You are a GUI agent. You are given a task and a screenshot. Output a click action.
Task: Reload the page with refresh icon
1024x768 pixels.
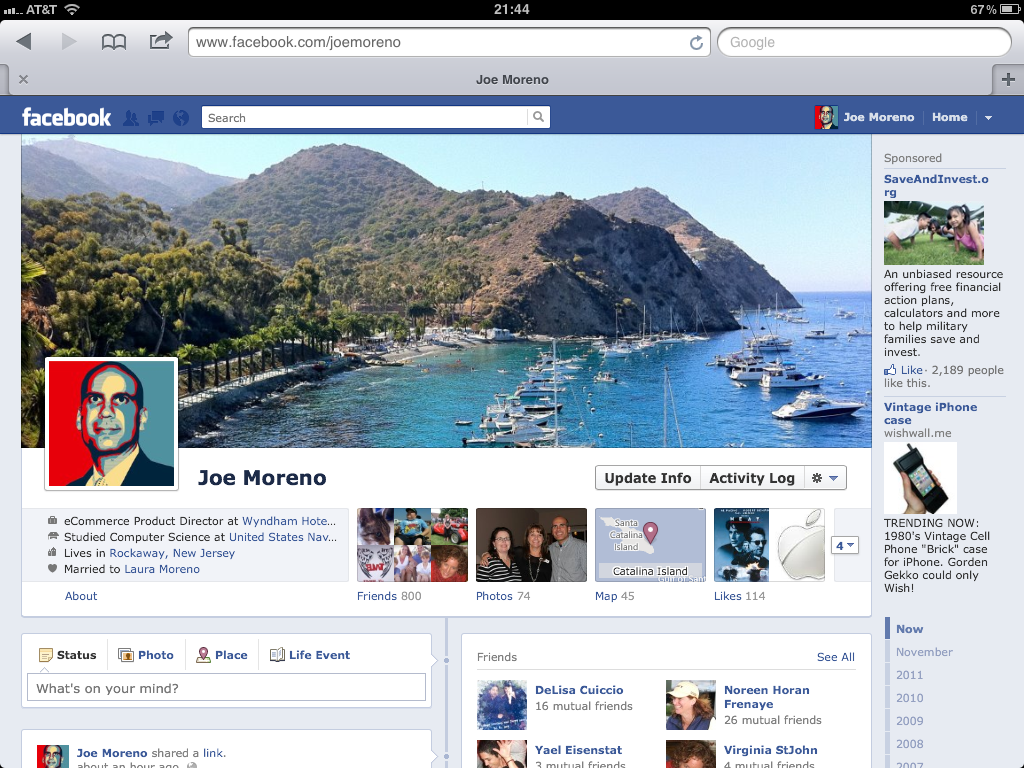point(696,42)
